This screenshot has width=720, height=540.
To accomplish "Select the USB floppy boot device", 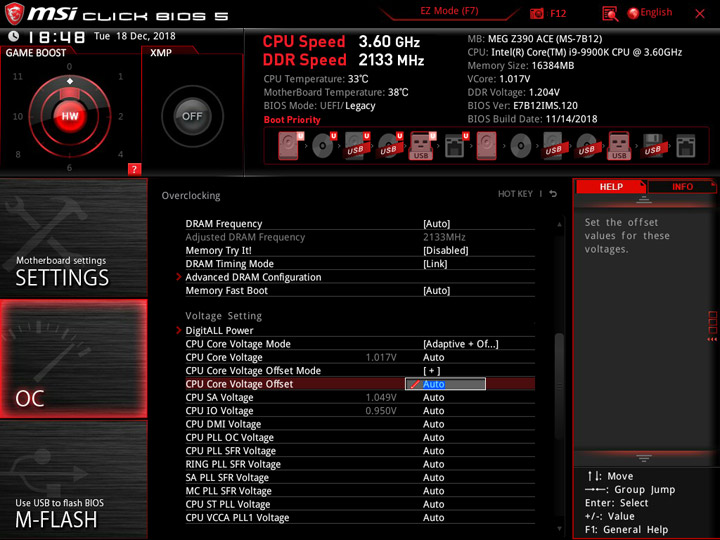I will [x=652, y=146].
